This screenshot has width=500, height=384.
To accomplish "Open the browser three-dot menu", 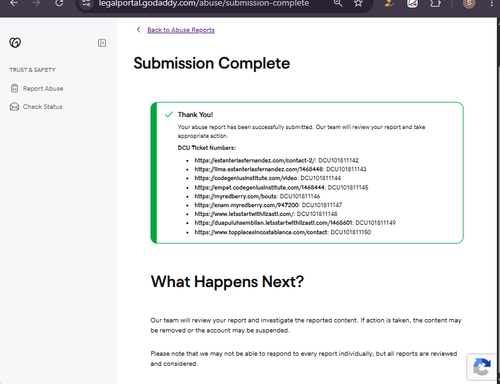I will tap(492, 3).
